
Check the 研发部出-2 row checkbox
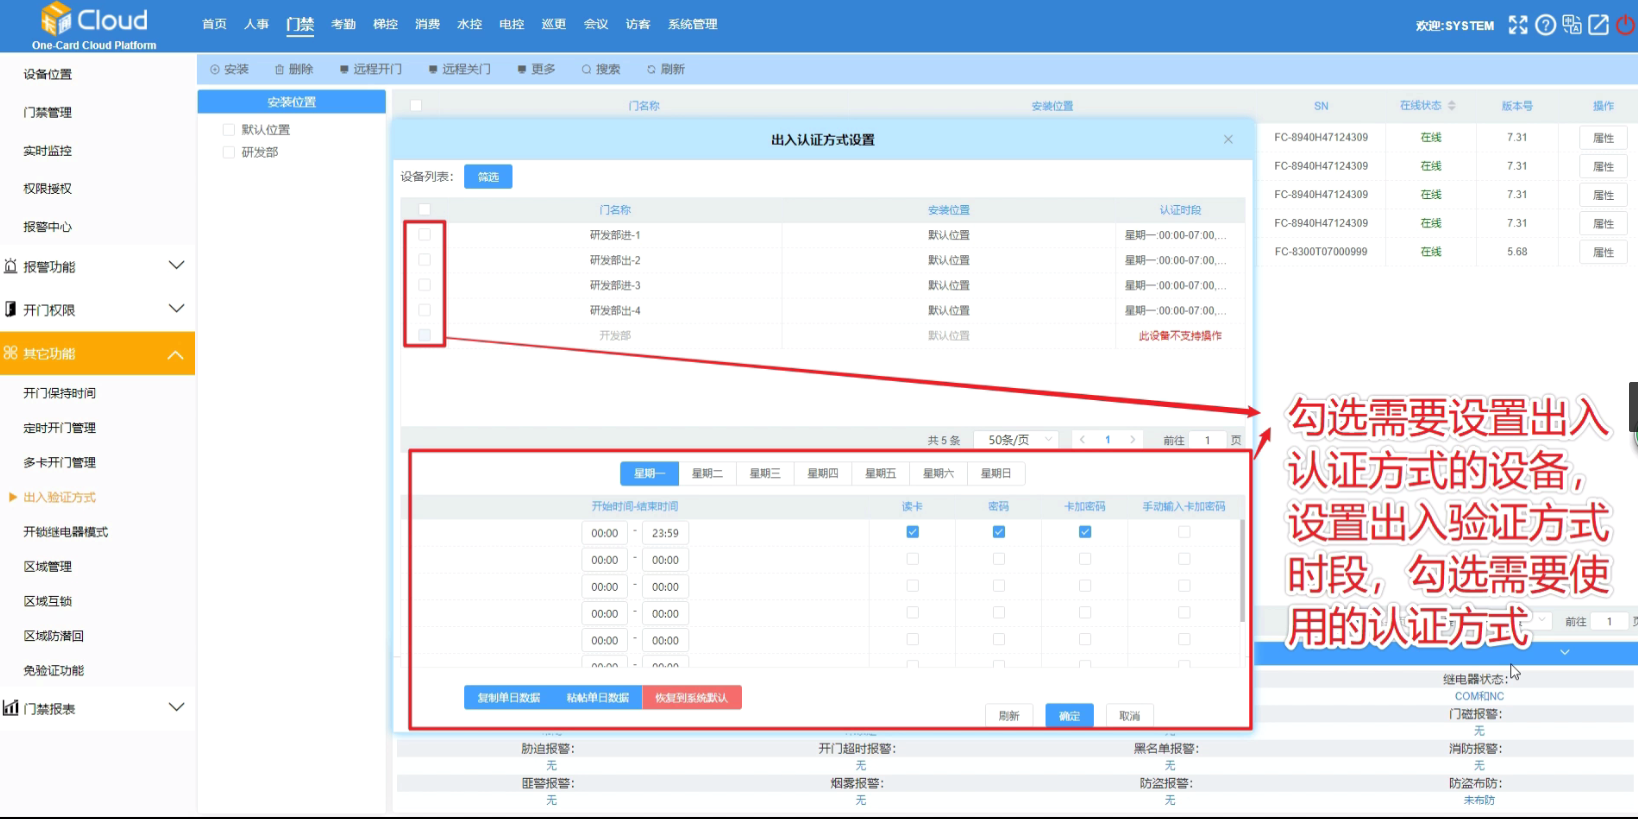coord(424,259)
